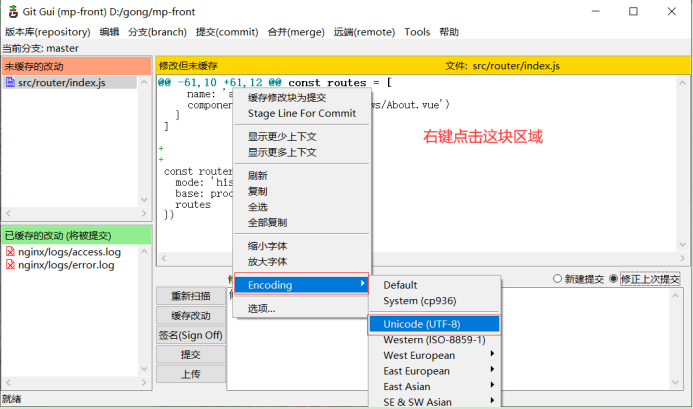The height and width of the screenshot is (409, 693).
Task: Click the down arrow of the commit message scrollbar
Action: pyautogui.click(x=675, y=382)
